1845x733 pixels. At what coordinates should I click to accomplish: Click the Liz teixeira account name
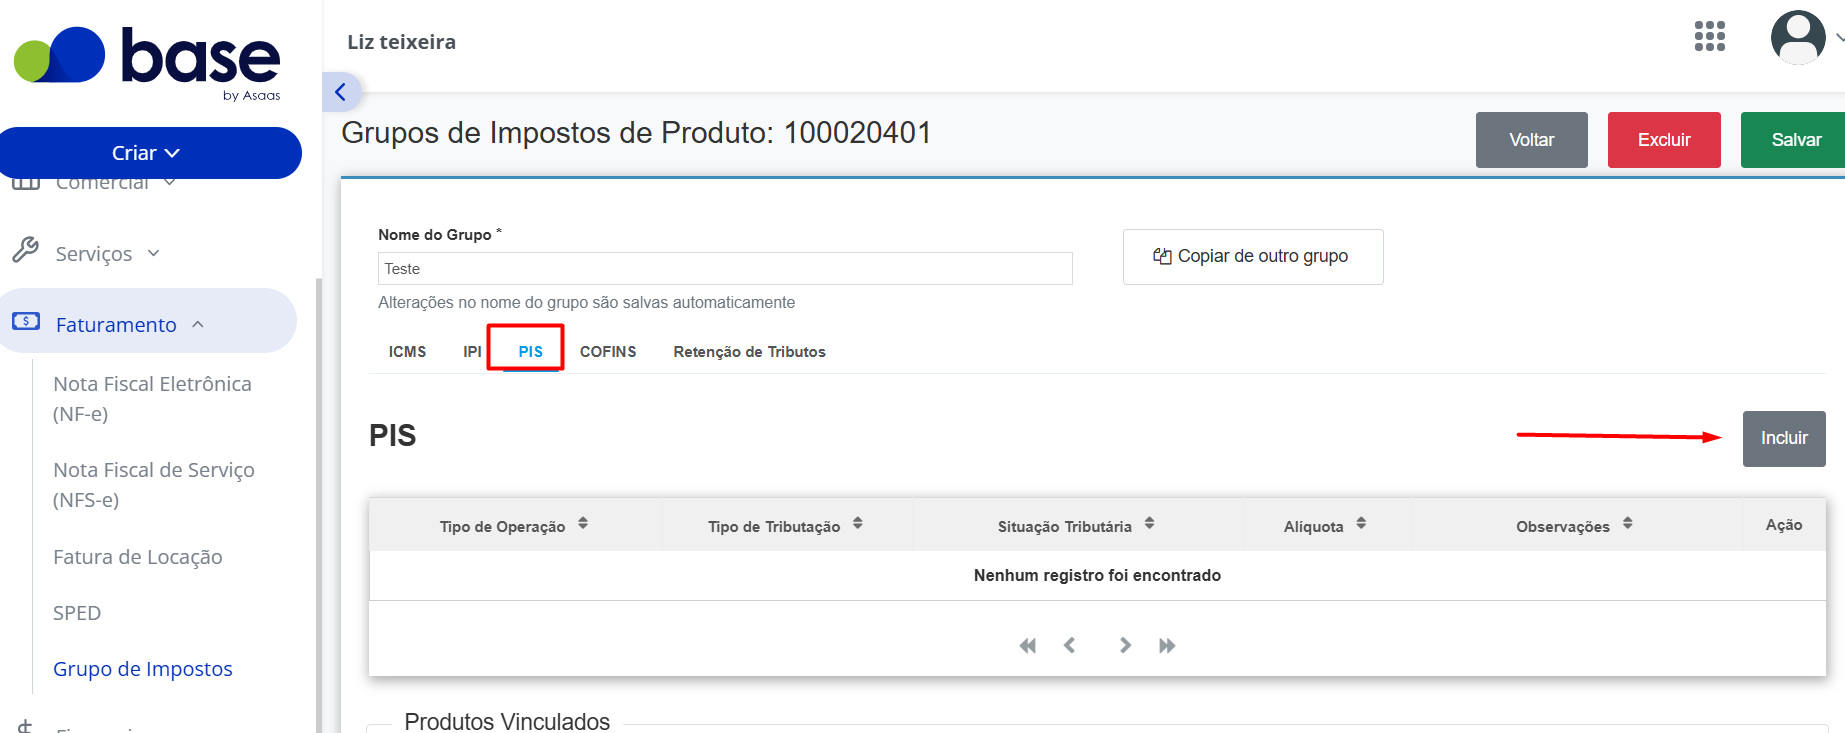coord(401,42)
